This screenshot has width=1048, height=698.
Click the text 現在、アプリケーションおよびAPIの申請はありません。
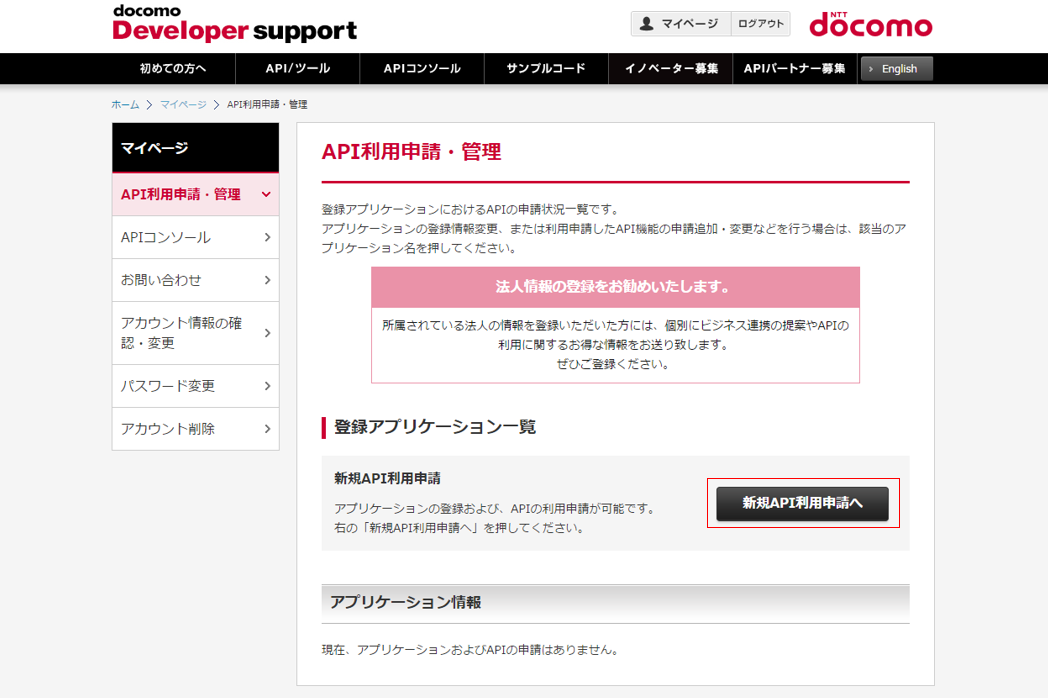coord(471,650)
